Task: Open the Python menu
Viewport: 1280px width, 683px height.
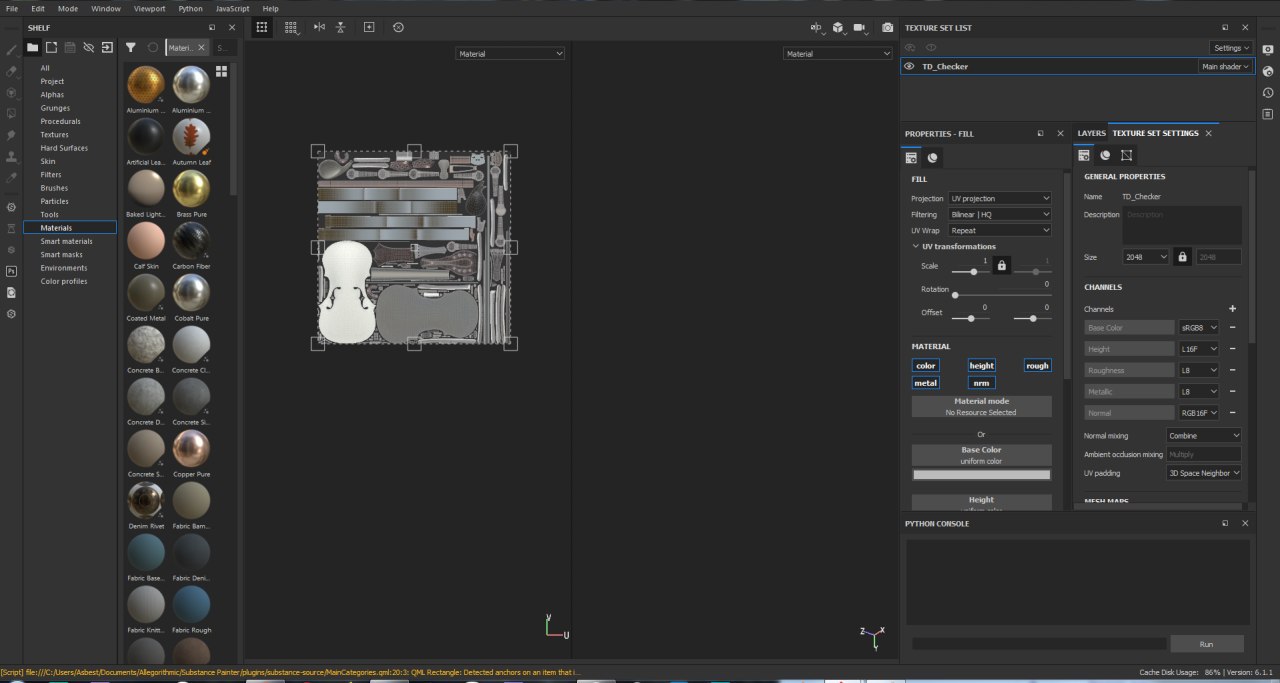Action: tap(190, 8)
